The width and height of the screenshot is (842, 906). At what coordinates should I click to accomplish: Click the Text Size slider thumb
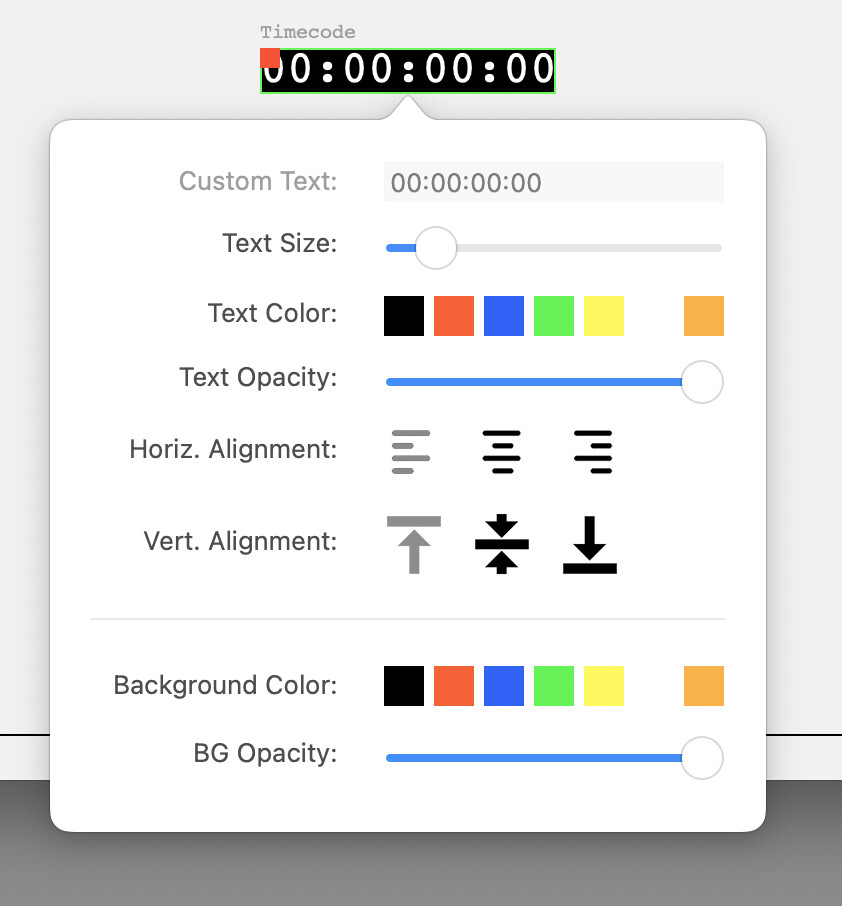click(435, 248)
